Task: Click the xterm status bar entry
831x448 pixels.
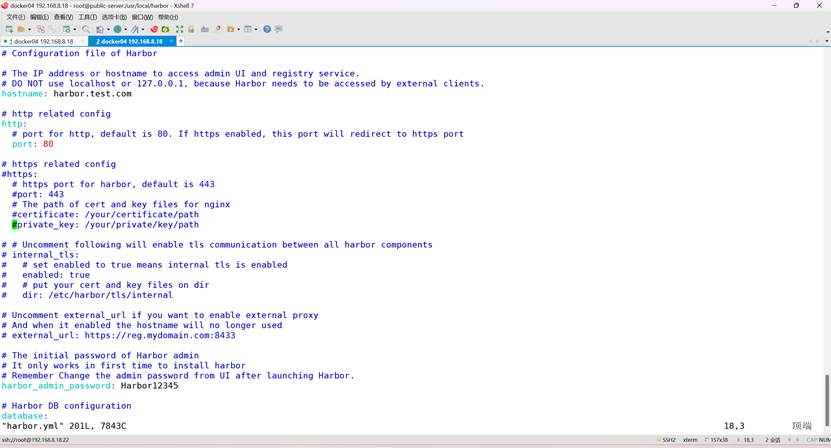Action: pos(690,440)
